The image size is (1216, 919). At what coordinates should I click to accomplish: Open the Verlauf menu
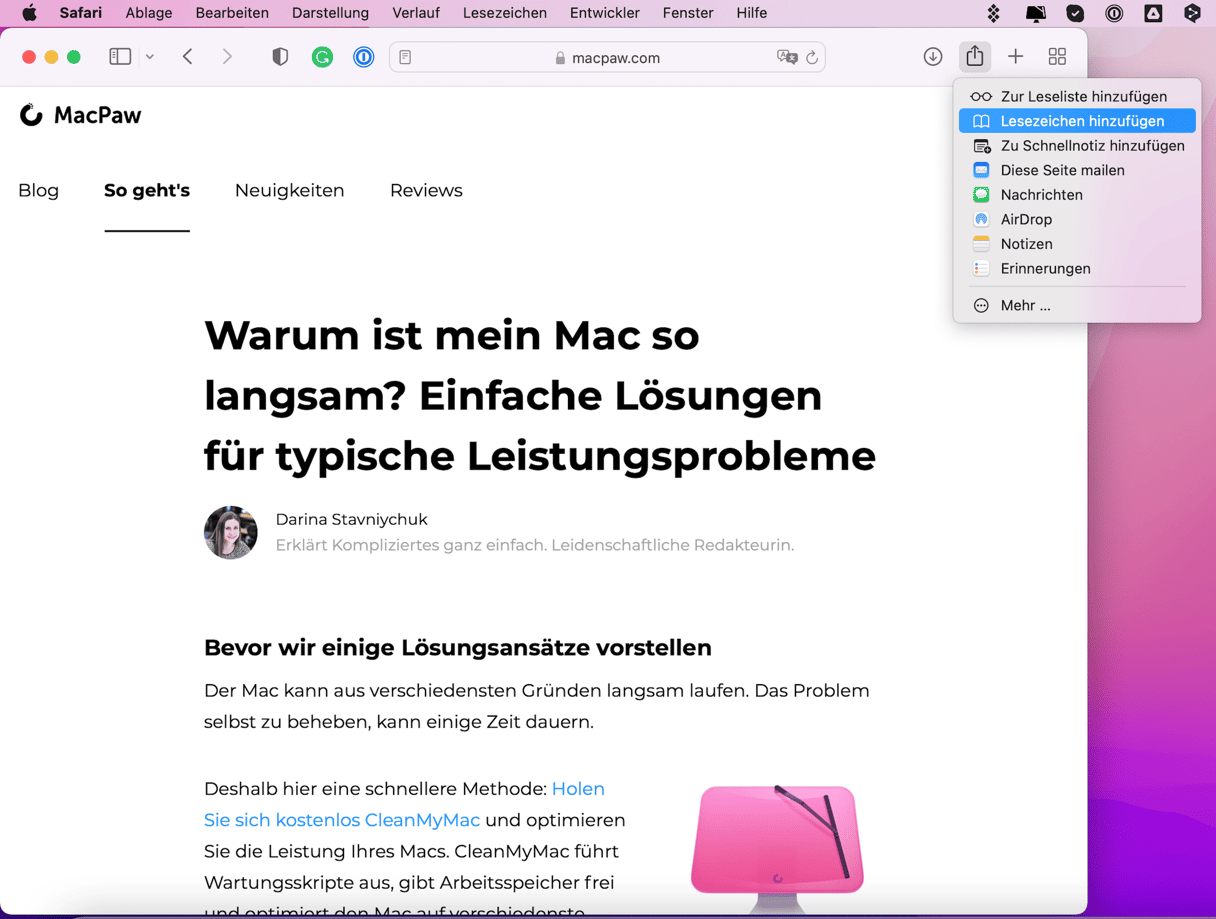[416, 13]
